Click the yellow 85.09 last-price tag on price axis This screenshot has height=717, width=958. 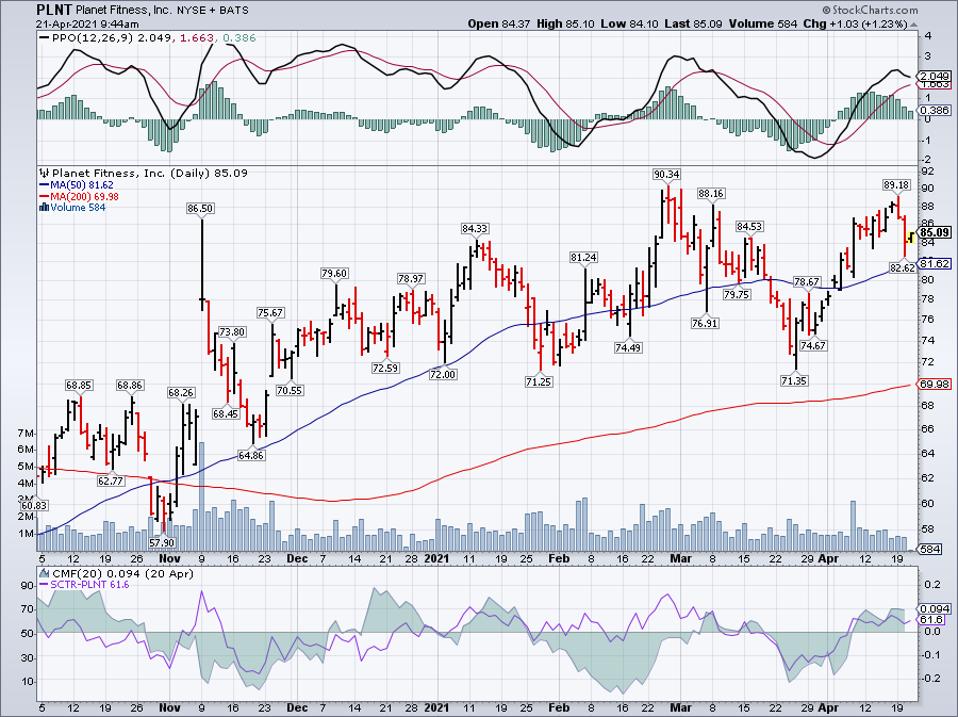[x=935, y=232]
